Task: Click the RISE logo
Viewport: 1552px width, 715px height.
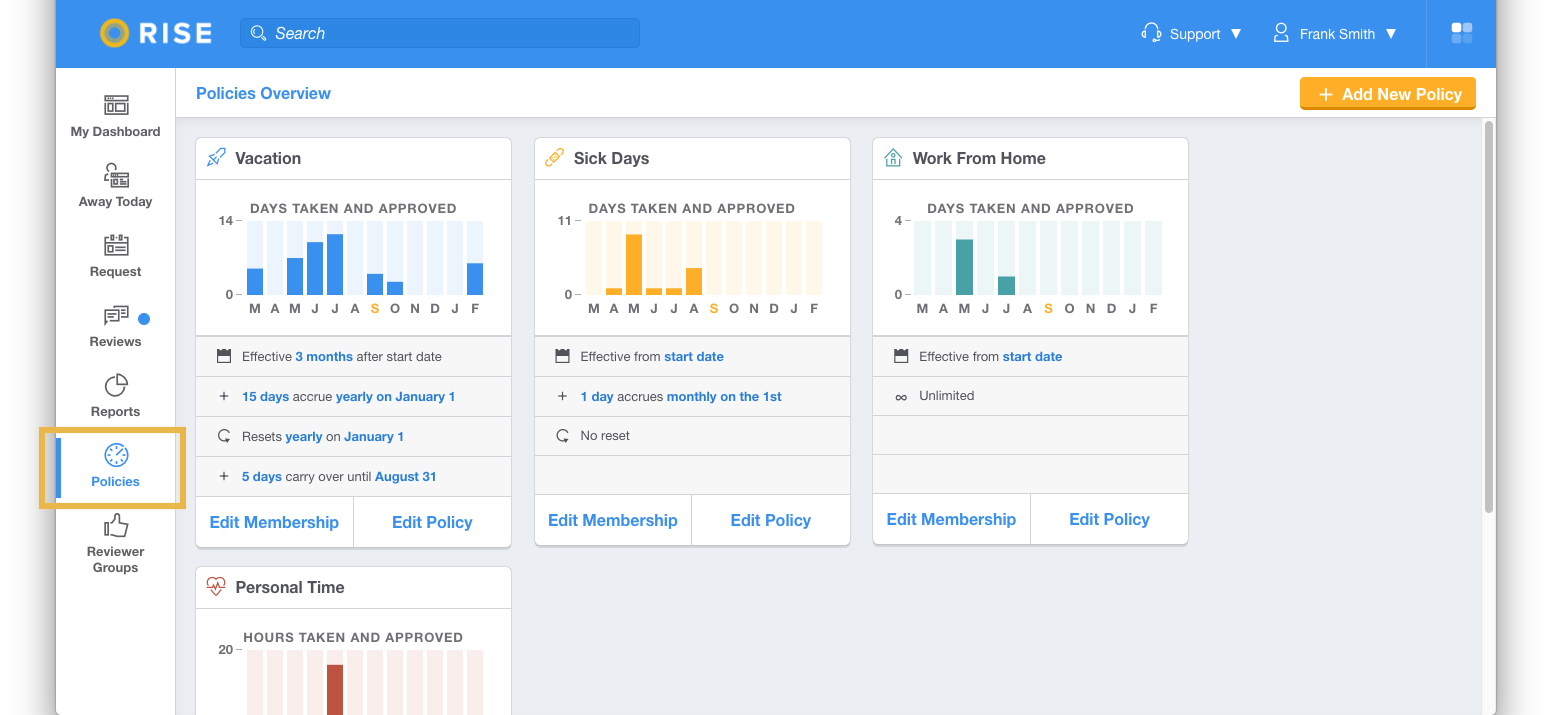Action: coord(156,33)
